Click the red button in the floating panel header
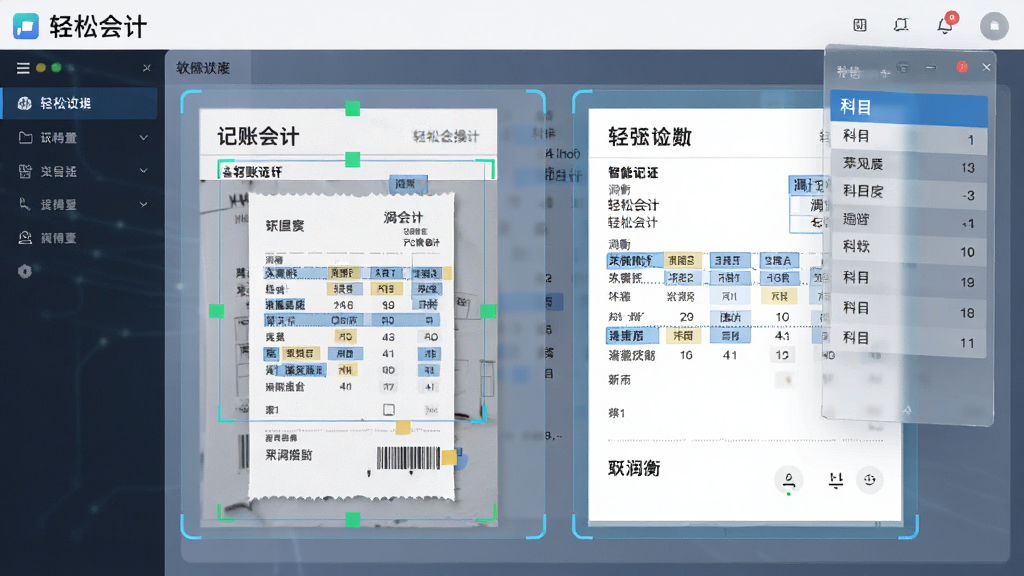This screenshot has height=576, width=1024. click(962, 67)
